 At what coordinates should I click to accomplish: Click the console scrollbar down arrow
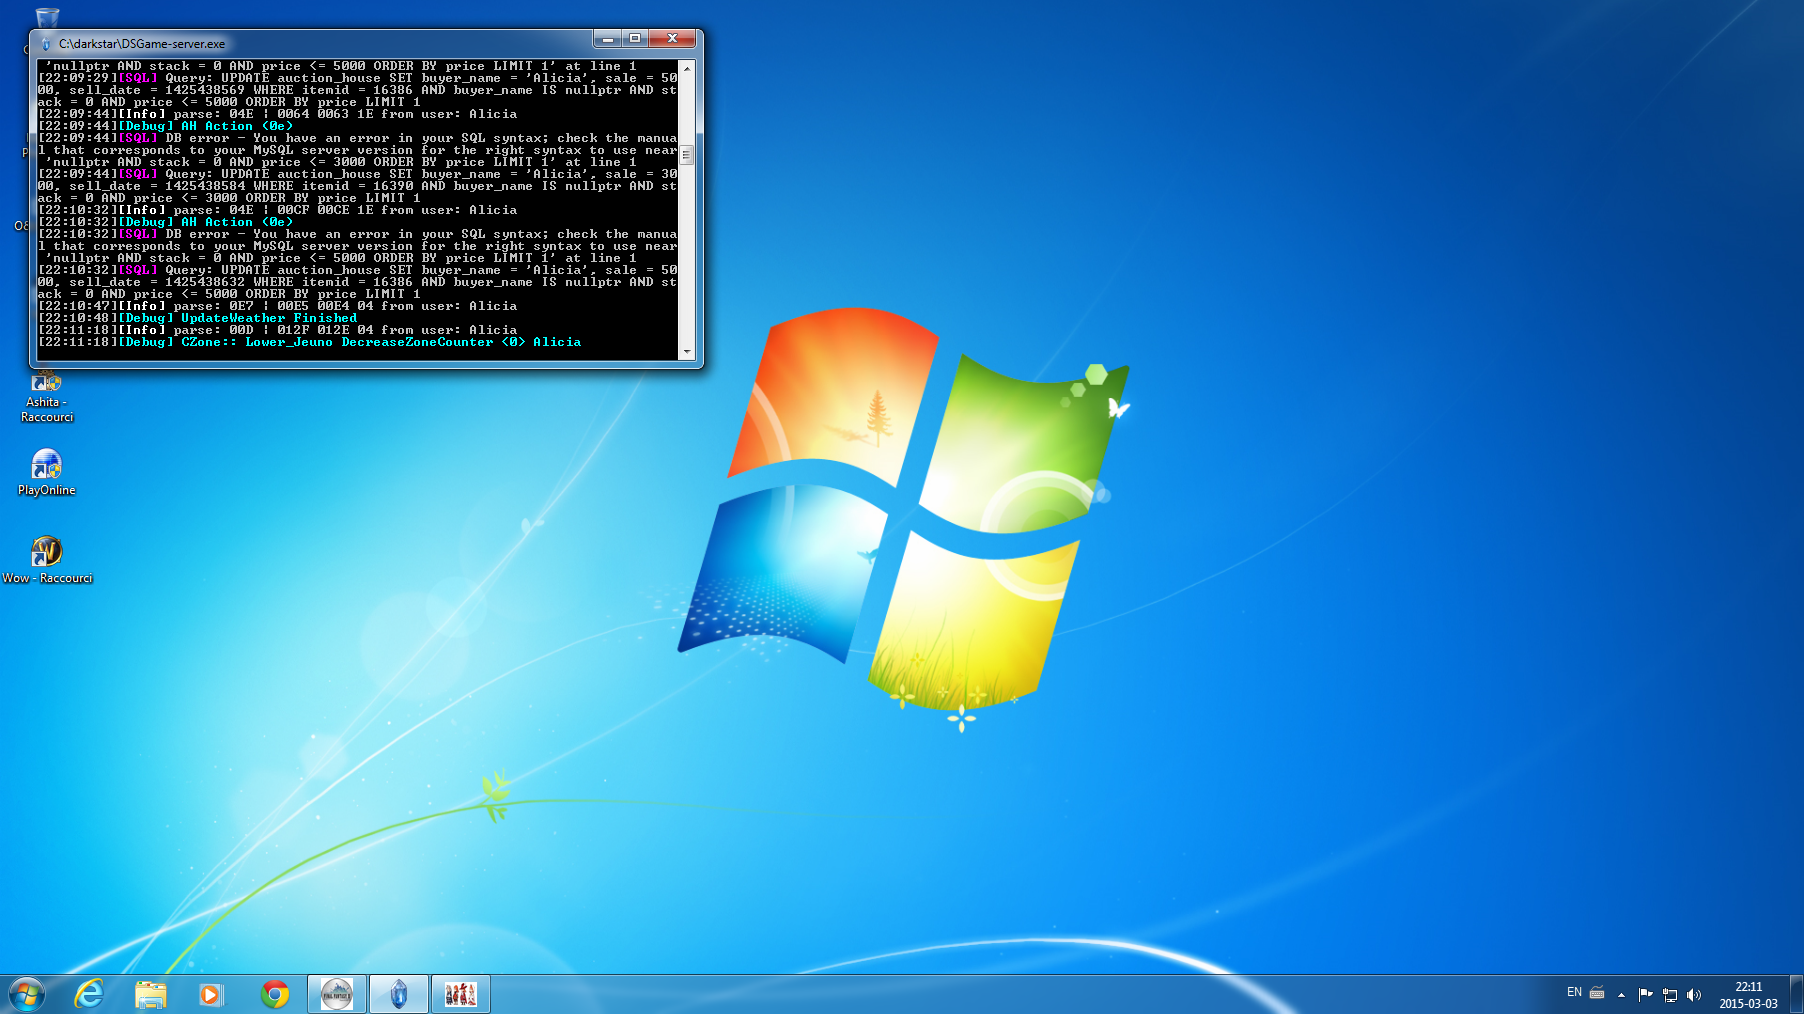pos(687,352)
